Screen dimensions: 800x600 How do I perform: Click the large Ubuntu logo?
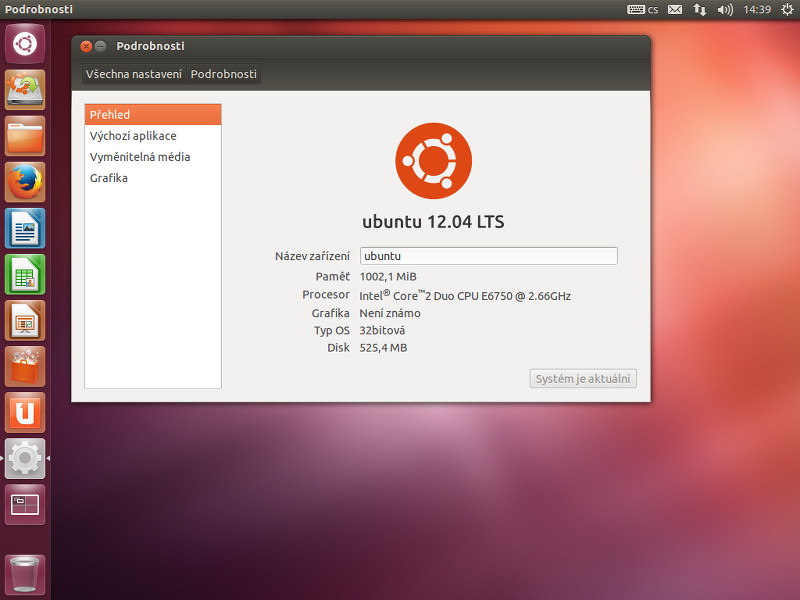click(433, 161)
